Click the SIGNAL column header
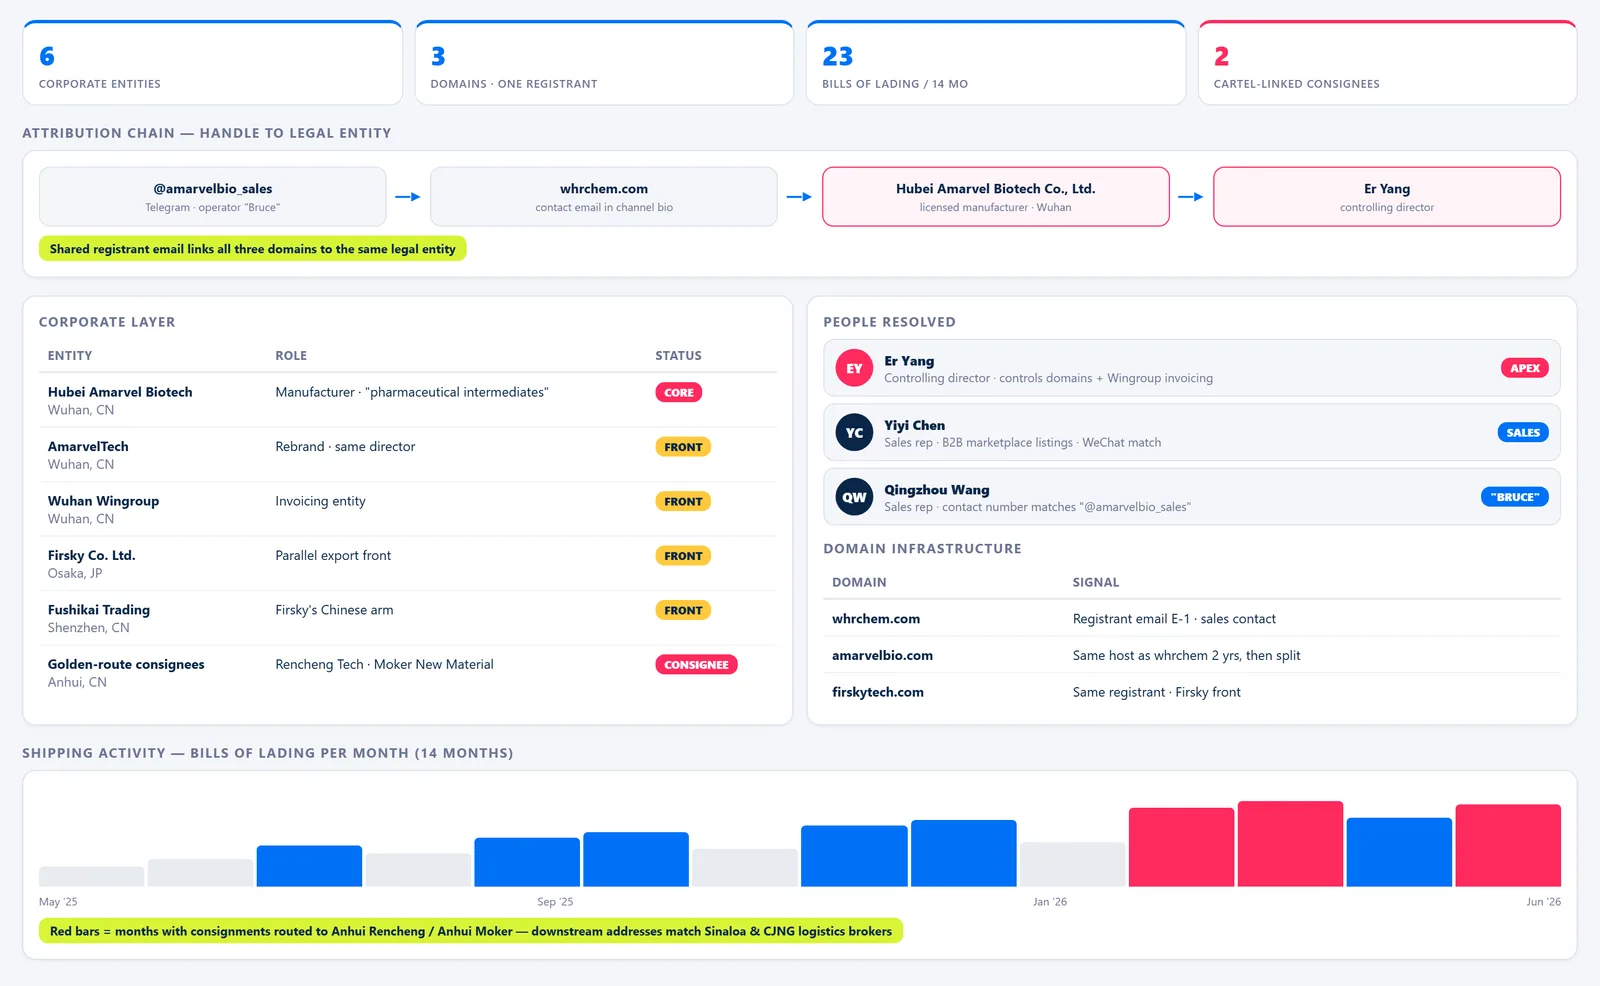The image size is (1600, 986). point(1096,582)
